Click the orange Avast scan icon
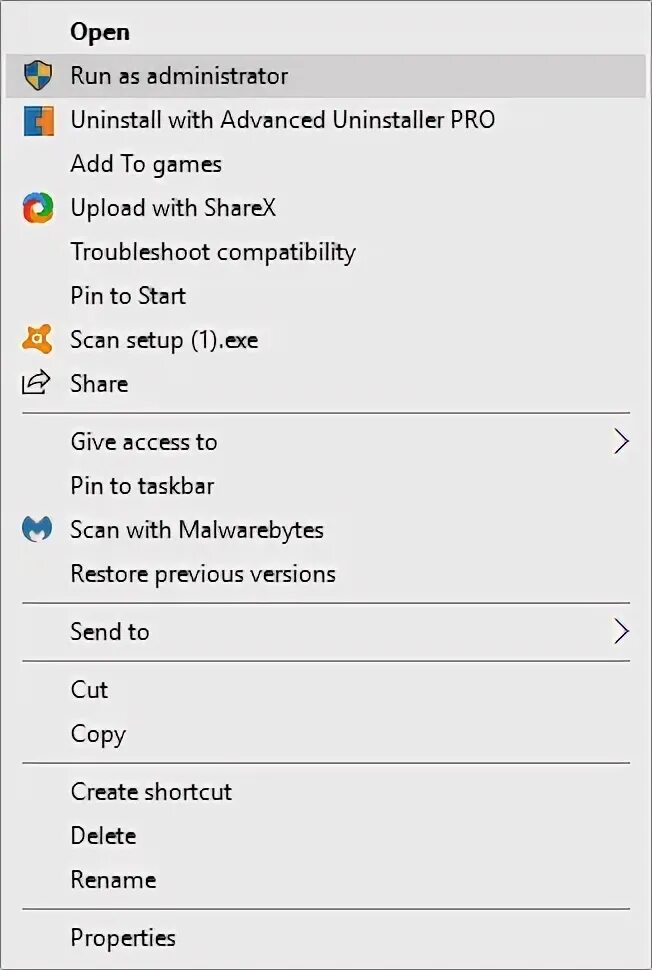 point(37,339)
